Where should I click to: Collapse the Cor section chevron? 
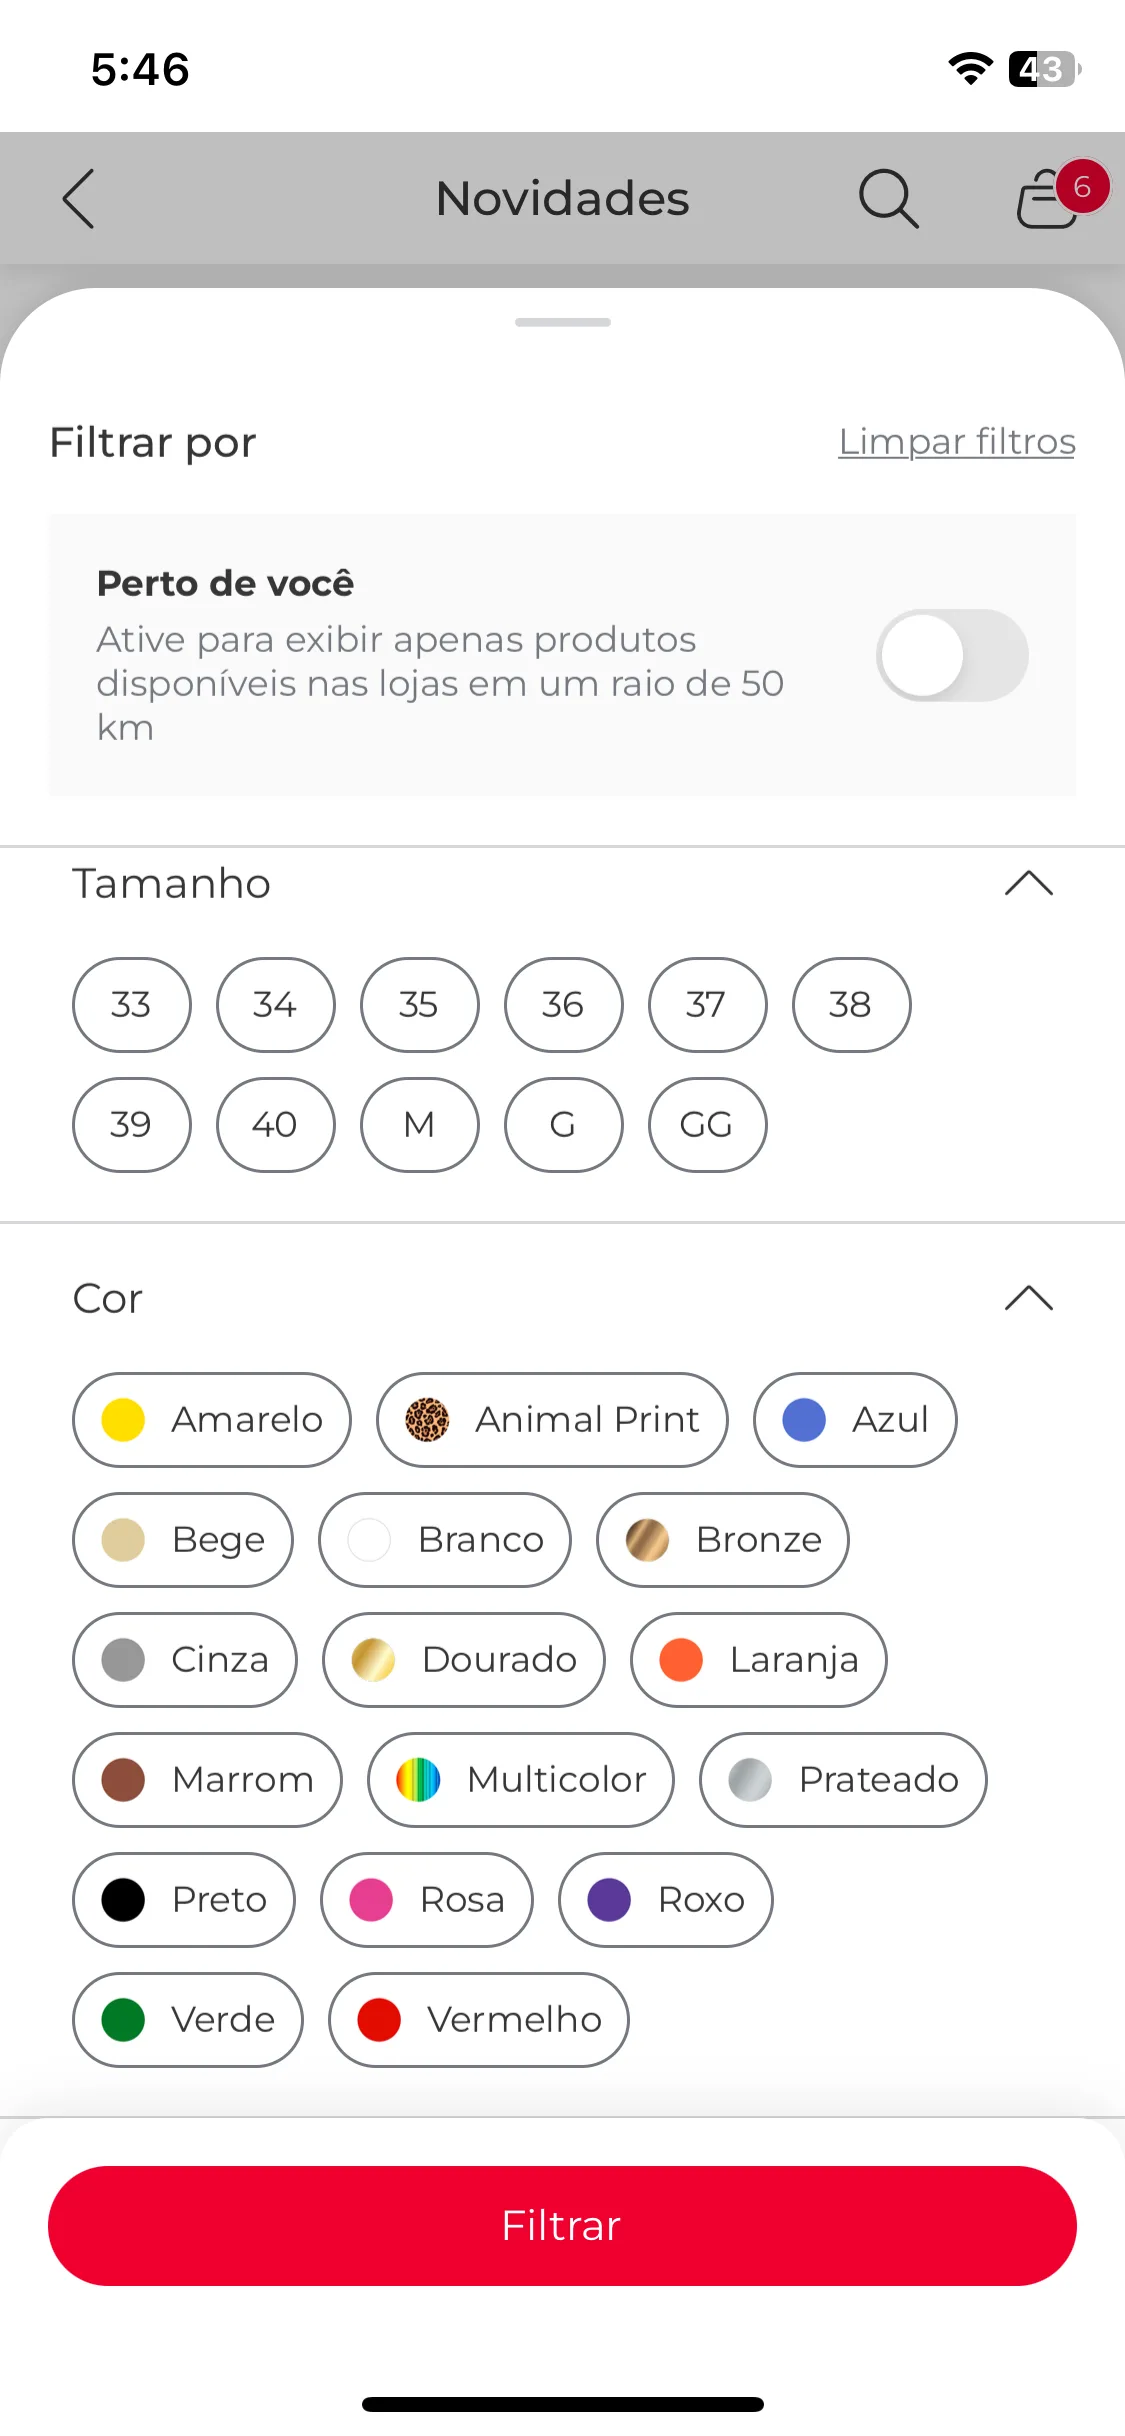(x=1029, y=1299)
